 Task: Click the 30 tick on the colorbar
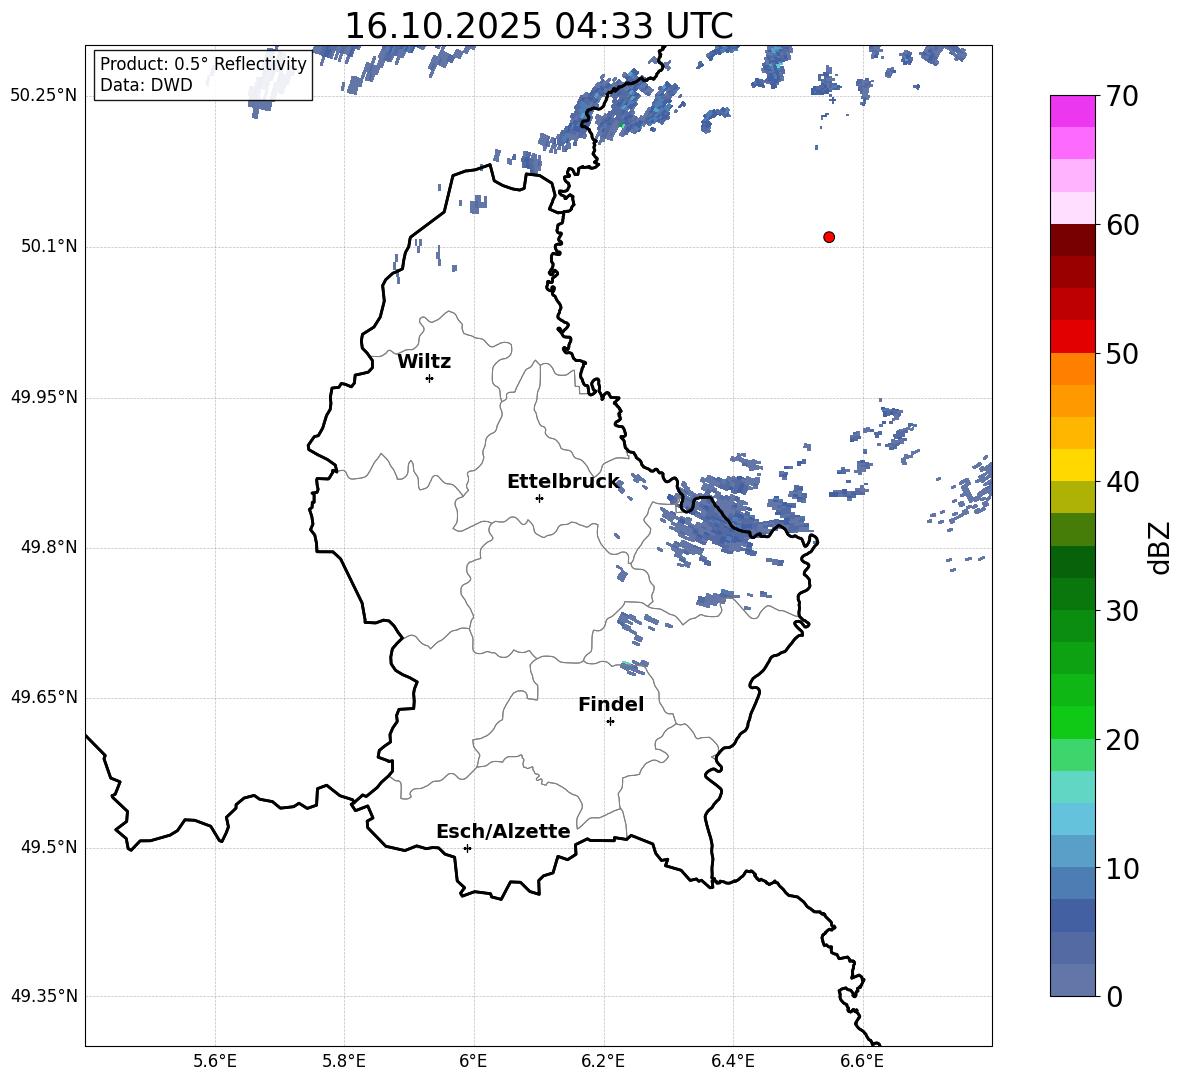point(1121,610)
